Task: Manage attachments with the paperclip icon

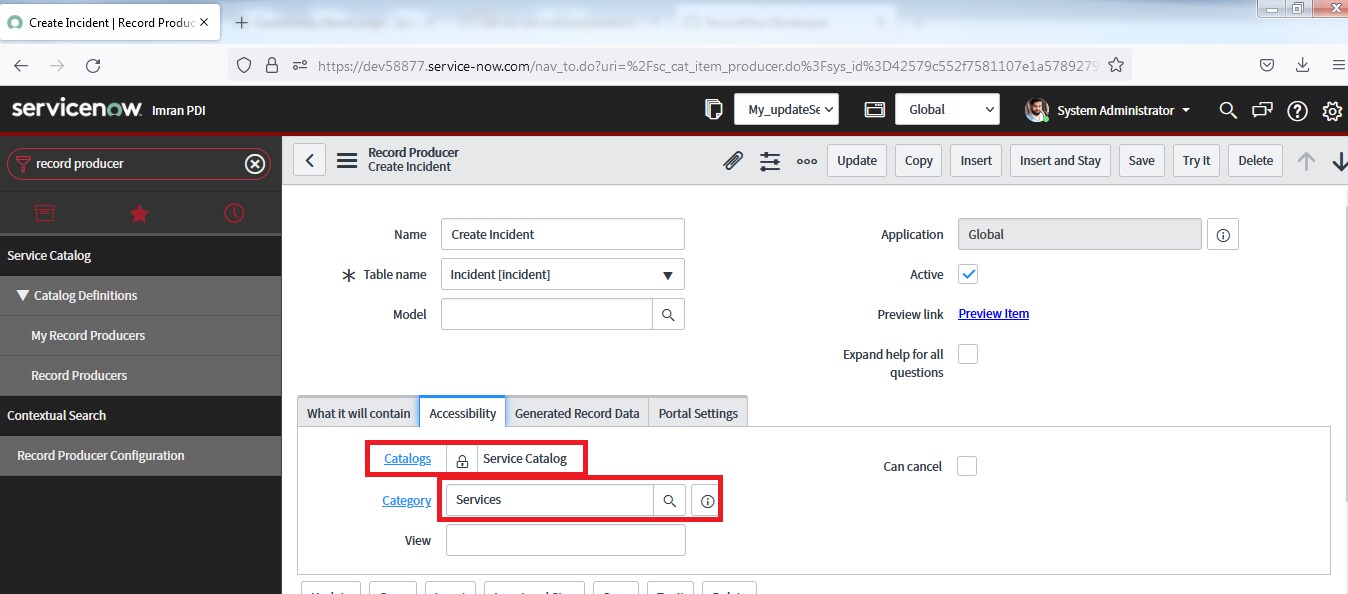Action: coord(733,160)
